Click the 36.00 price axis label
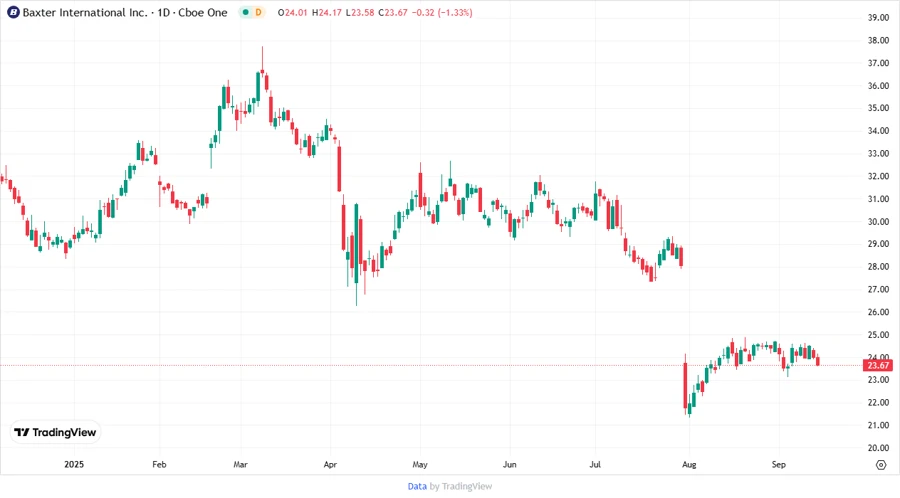Viewport: 900px width, 498px height. pos(878,86)
